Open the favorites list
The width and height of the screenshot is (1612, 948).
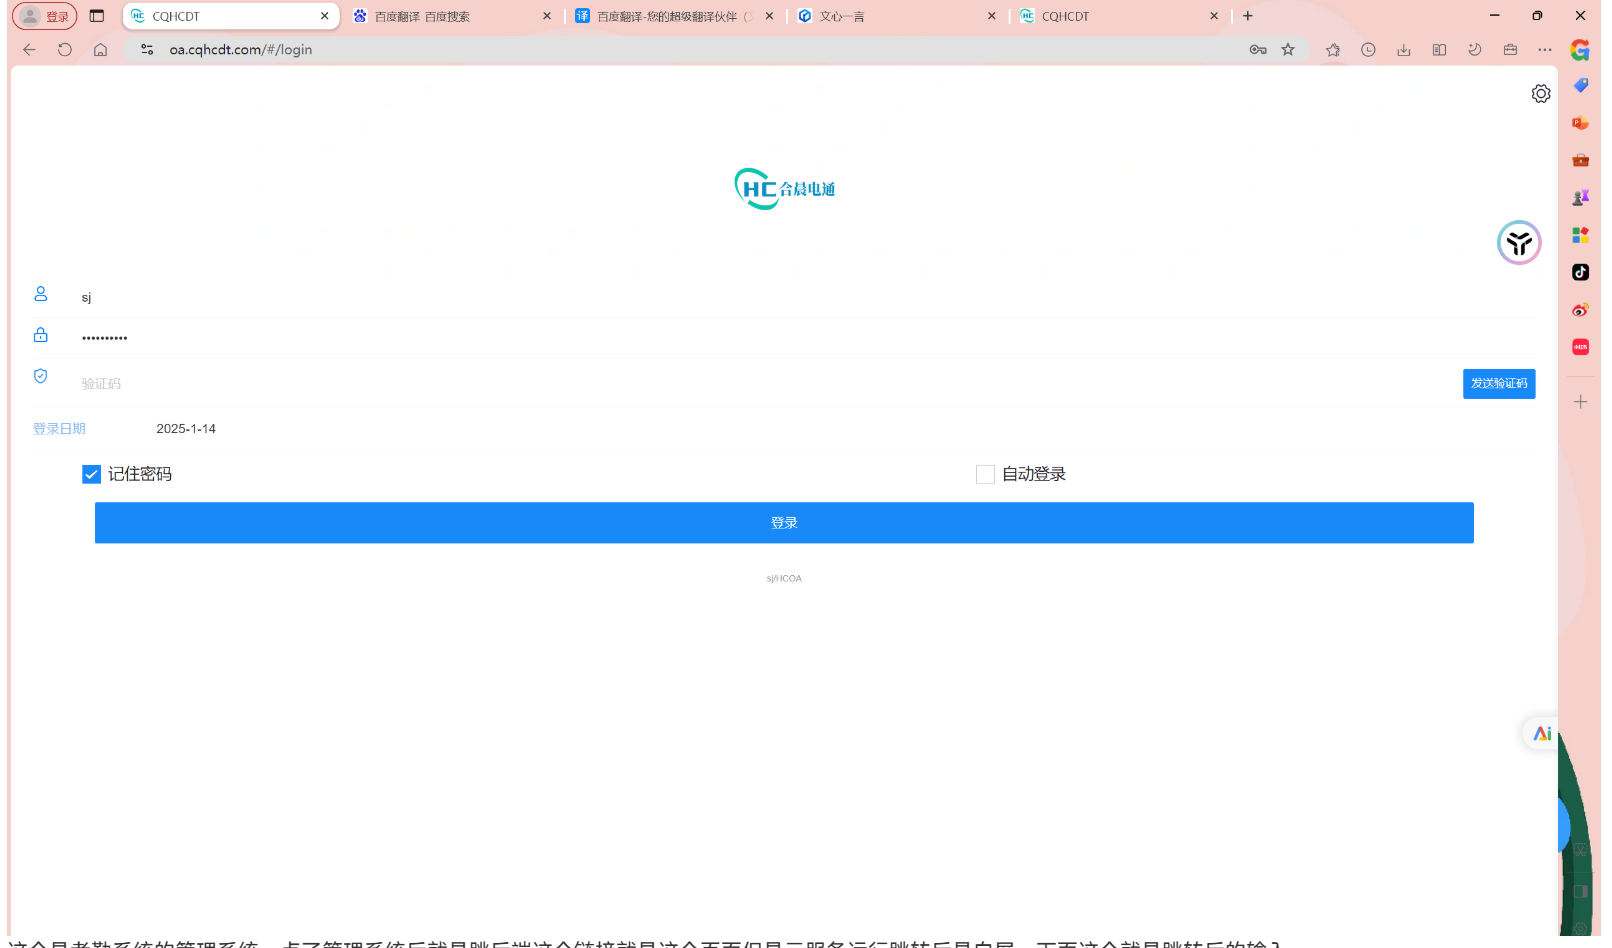1333,50
